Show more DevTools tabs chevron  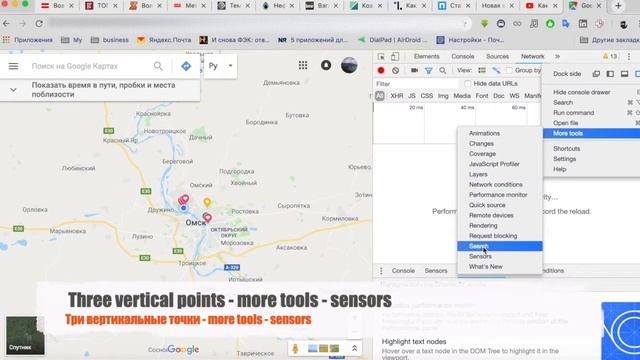coord(557,56)
